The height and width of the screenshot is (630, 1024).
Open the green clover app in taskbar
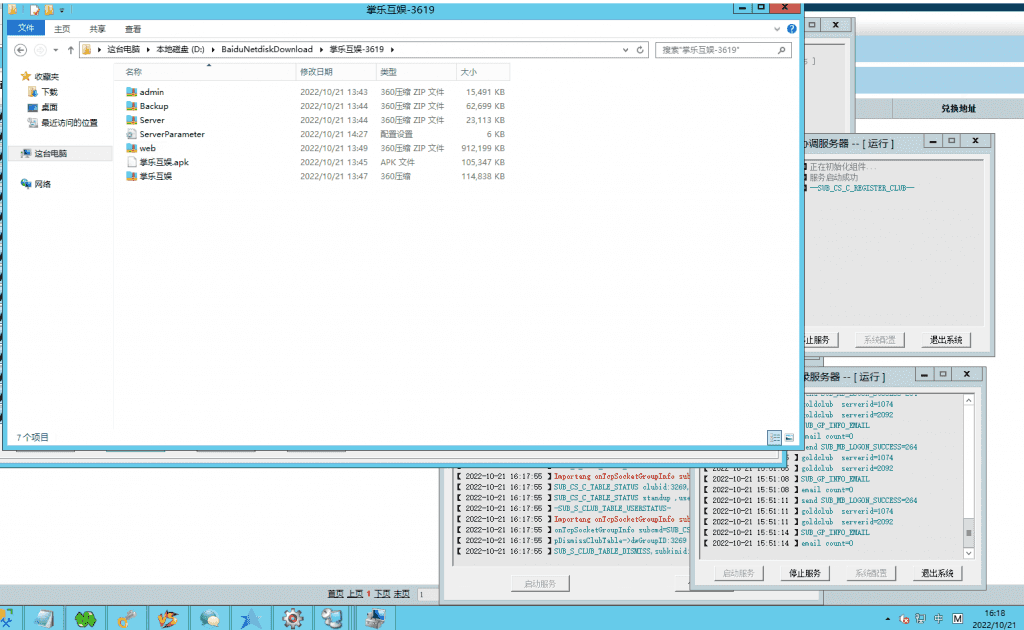85,618
